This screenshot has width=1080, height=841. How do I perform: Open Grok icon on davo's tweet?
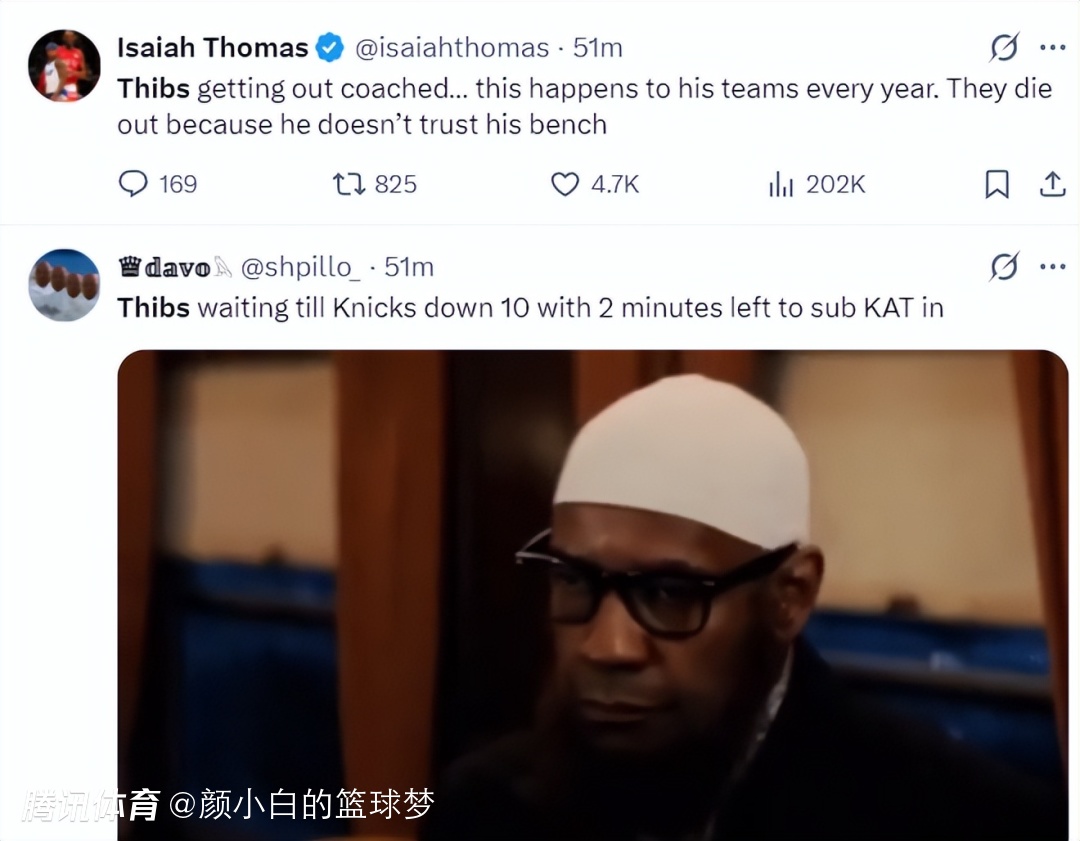tap(1004, 267)
